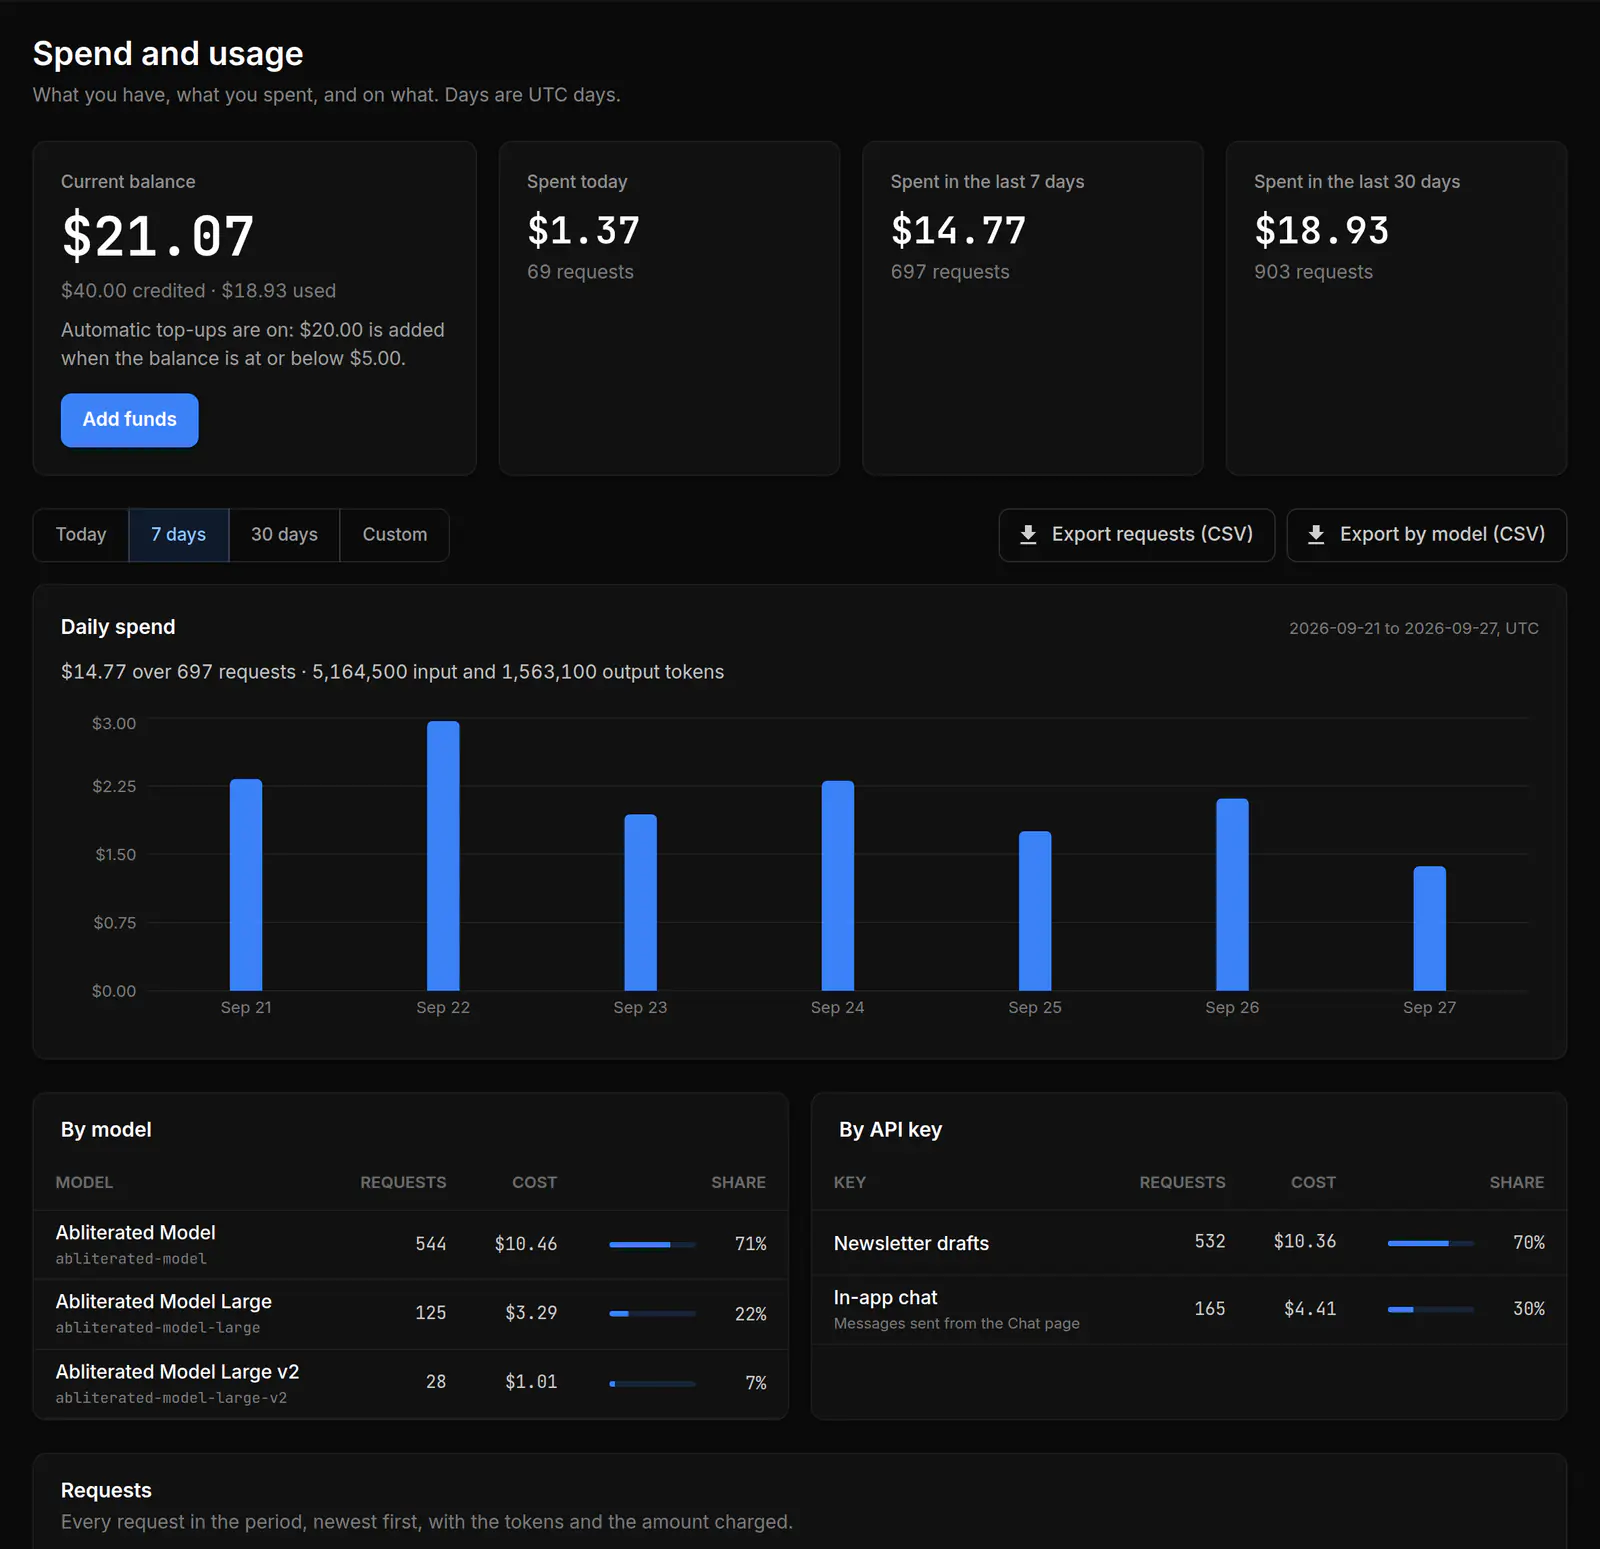Click the Sep 25 spend bar
The image size is (1600, 1549).
1035,911
